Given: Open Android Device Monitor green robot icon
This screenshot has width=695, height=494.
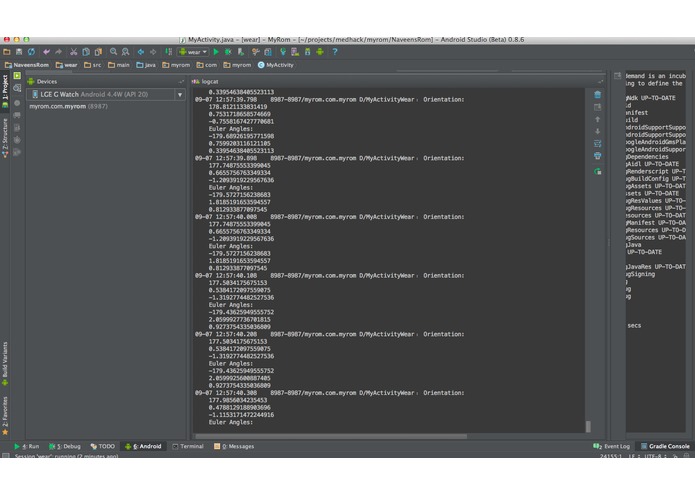Looking at the screenshot, I should click(x=320, y=52).
